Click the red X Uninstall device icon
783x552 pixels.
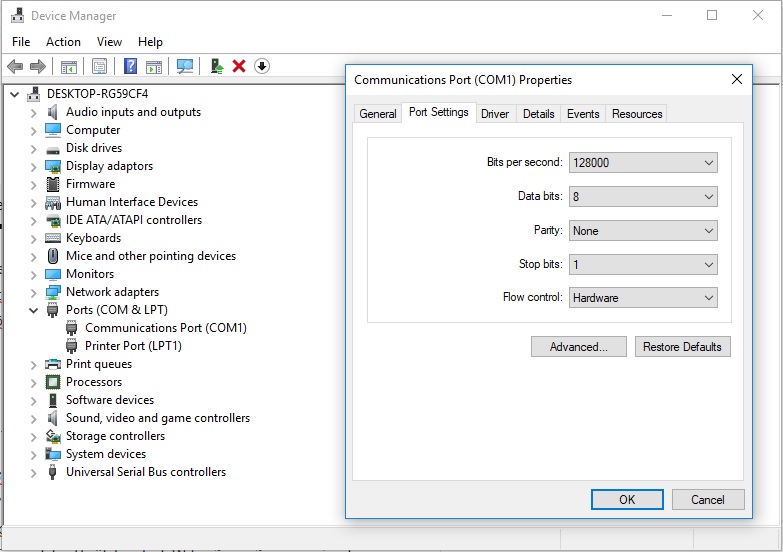tap(239, 66)
